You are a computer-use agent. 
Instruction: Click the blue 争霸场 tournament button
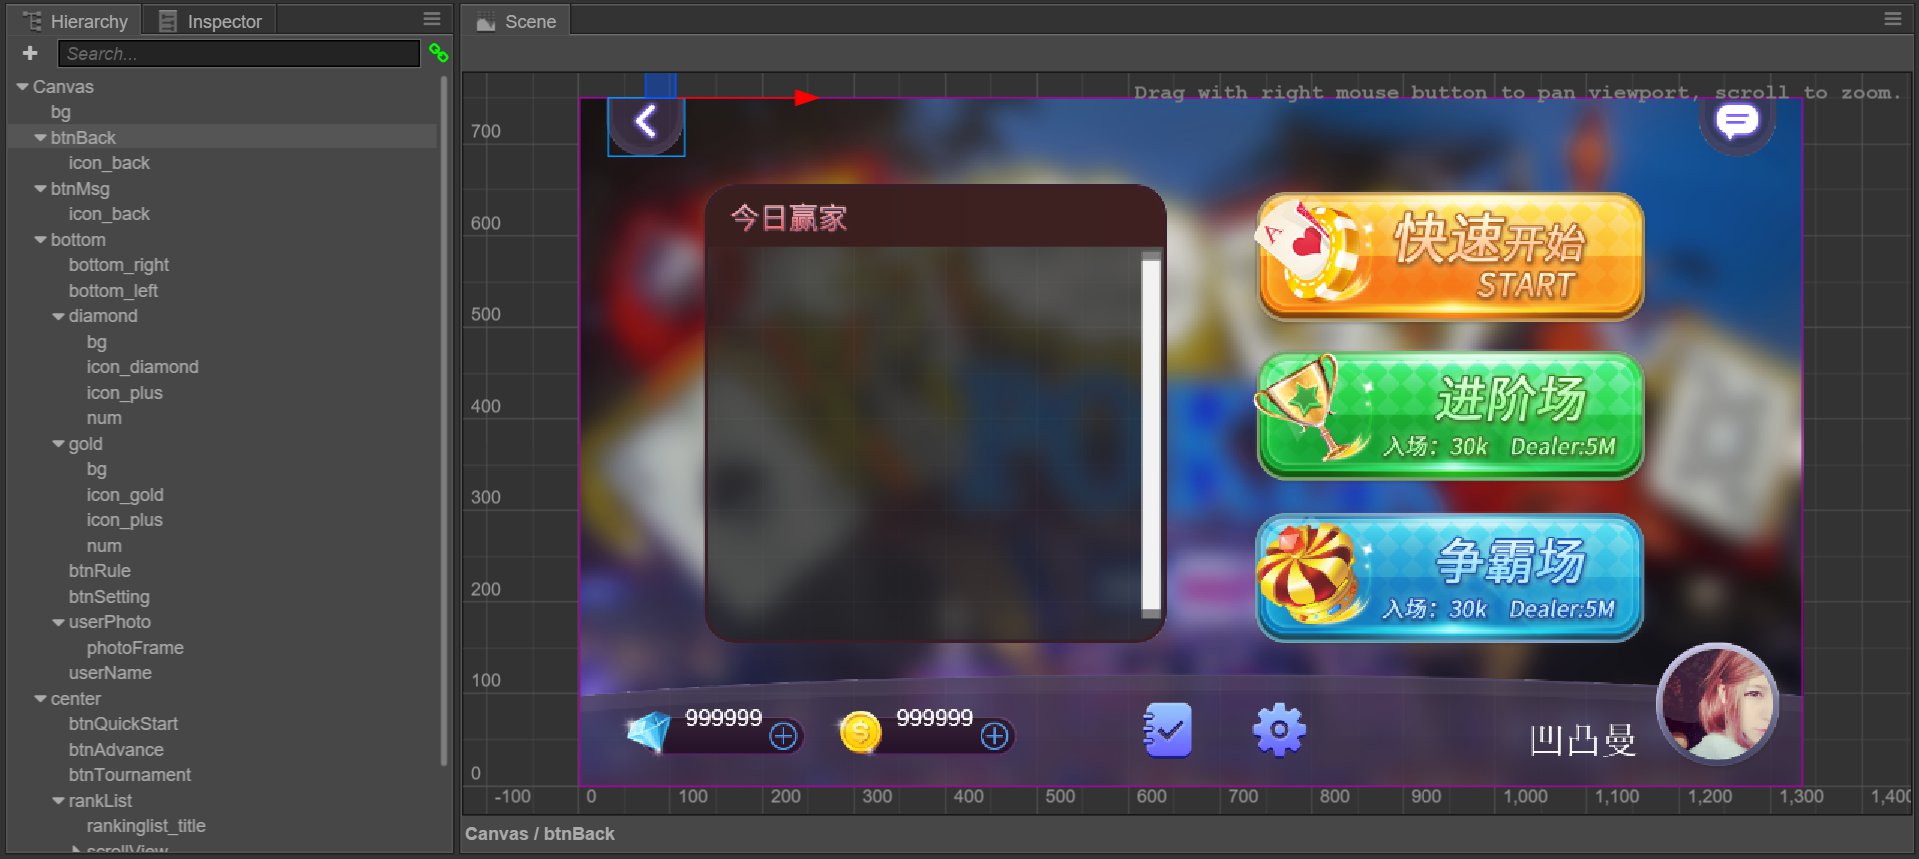coord(1450,578)
